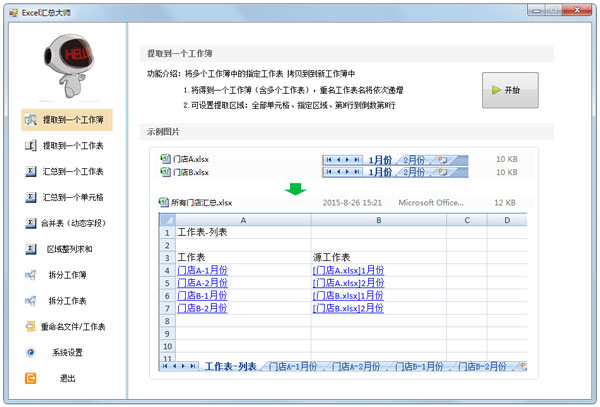Open the 门店A-1月份 link in cell A4
This screenshot has width=600, height=407.
pos(202,270)
